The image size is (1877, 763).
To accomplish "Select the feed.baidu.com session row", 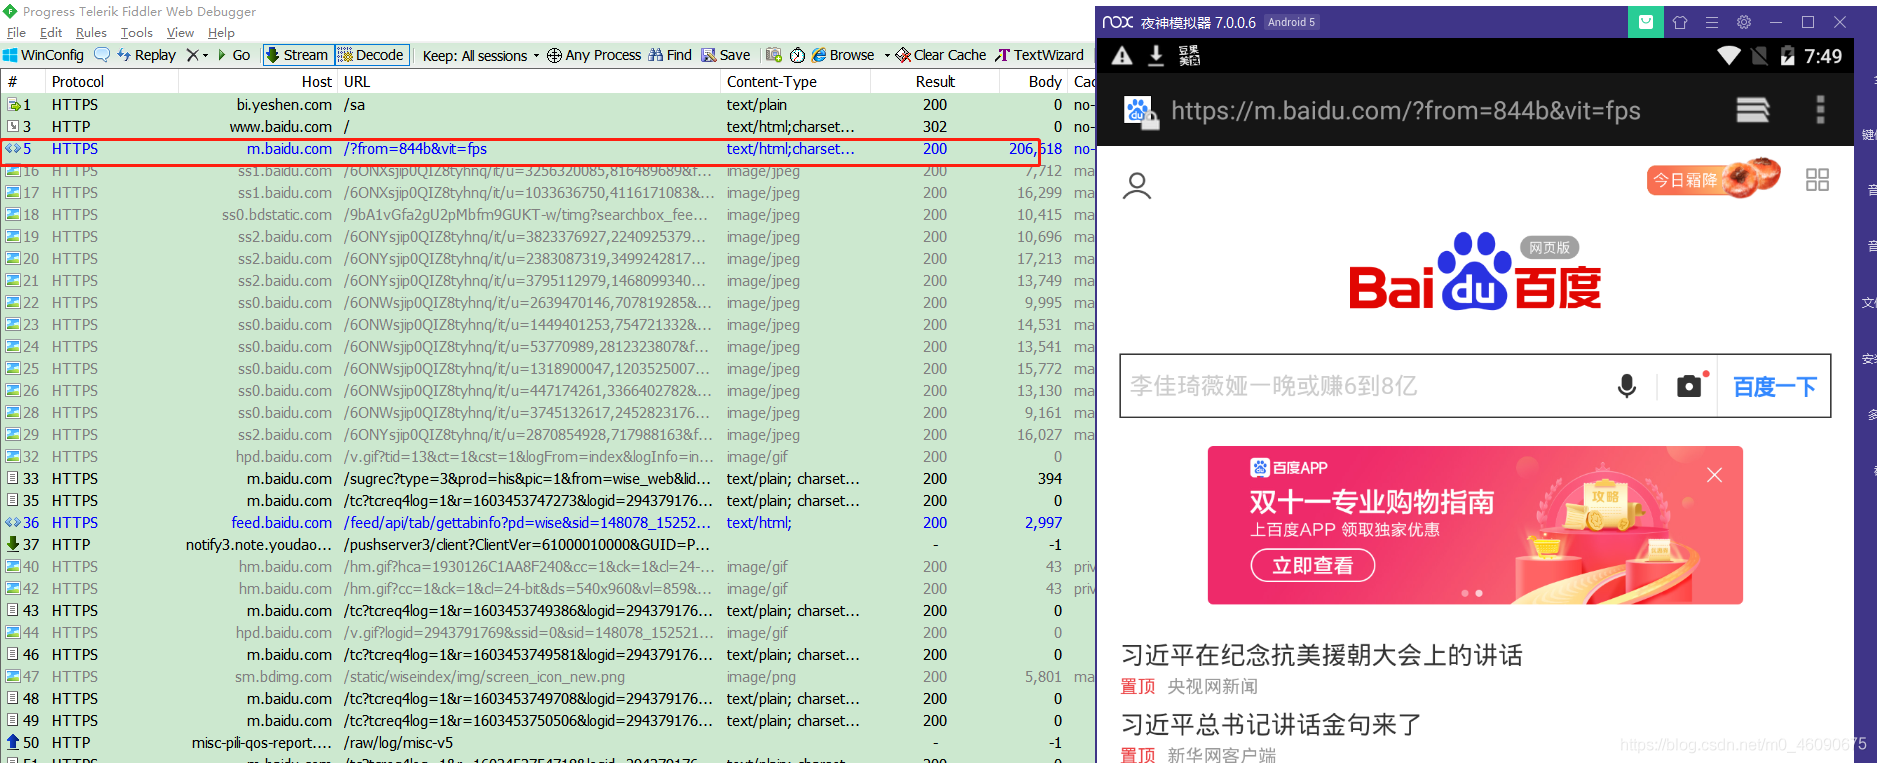I will [548, 523].
